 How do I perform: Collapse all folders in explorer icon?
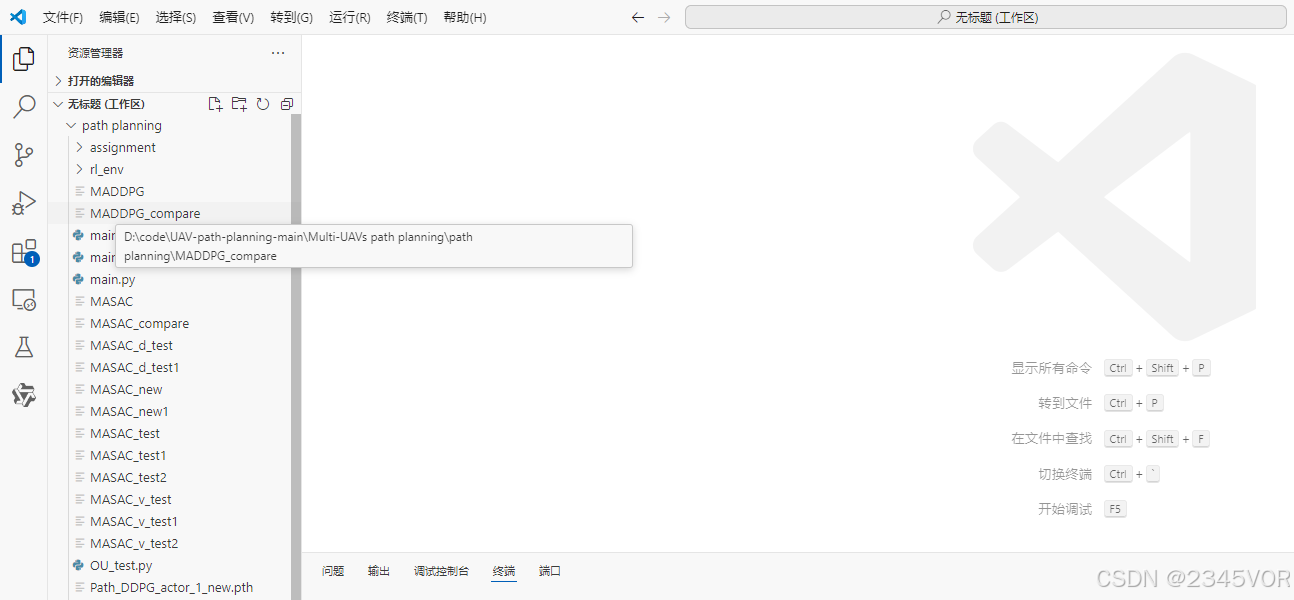click(287, 104)
